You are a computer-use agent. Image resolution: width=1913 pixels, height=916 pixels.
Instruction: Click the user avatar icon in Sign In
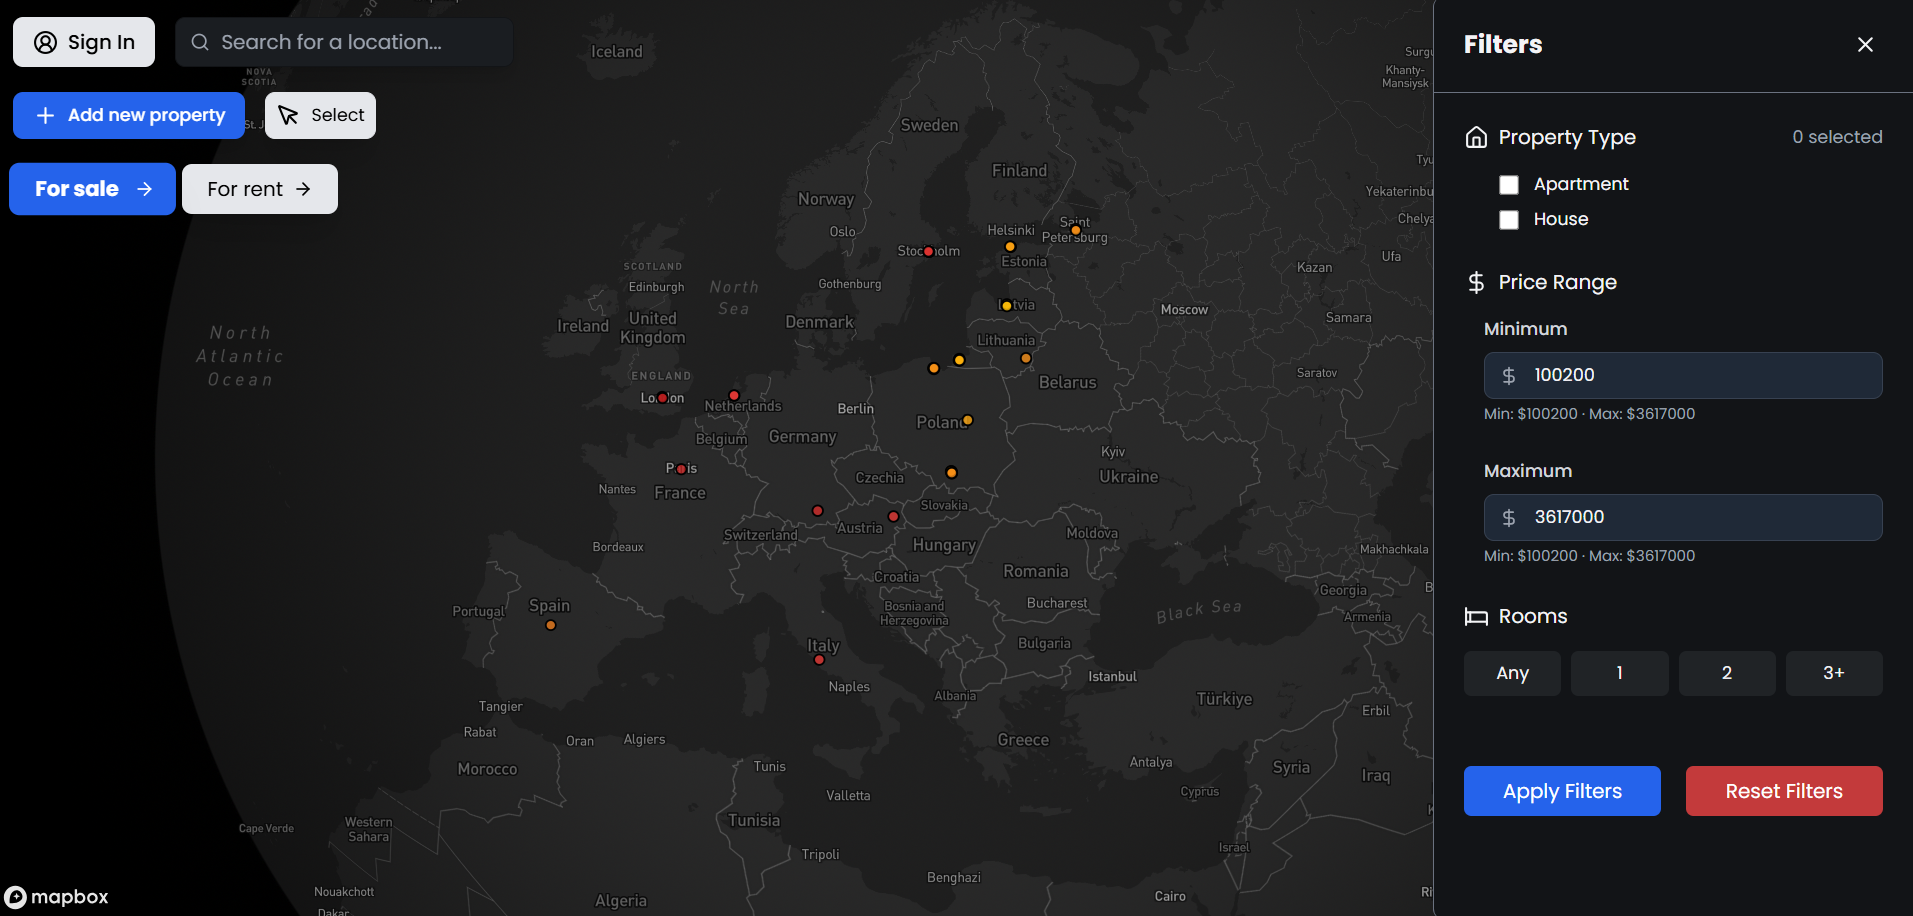[46, 42]
